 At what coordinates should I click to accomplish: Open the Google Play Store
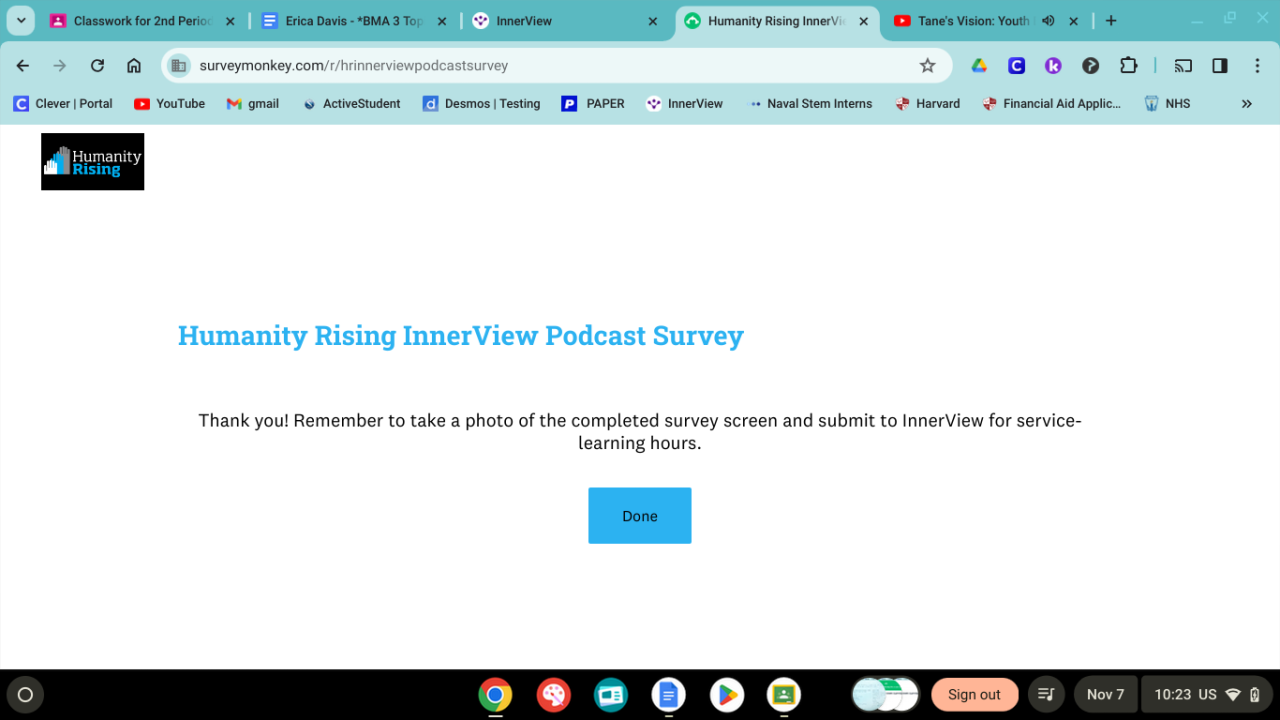(726, 695)
